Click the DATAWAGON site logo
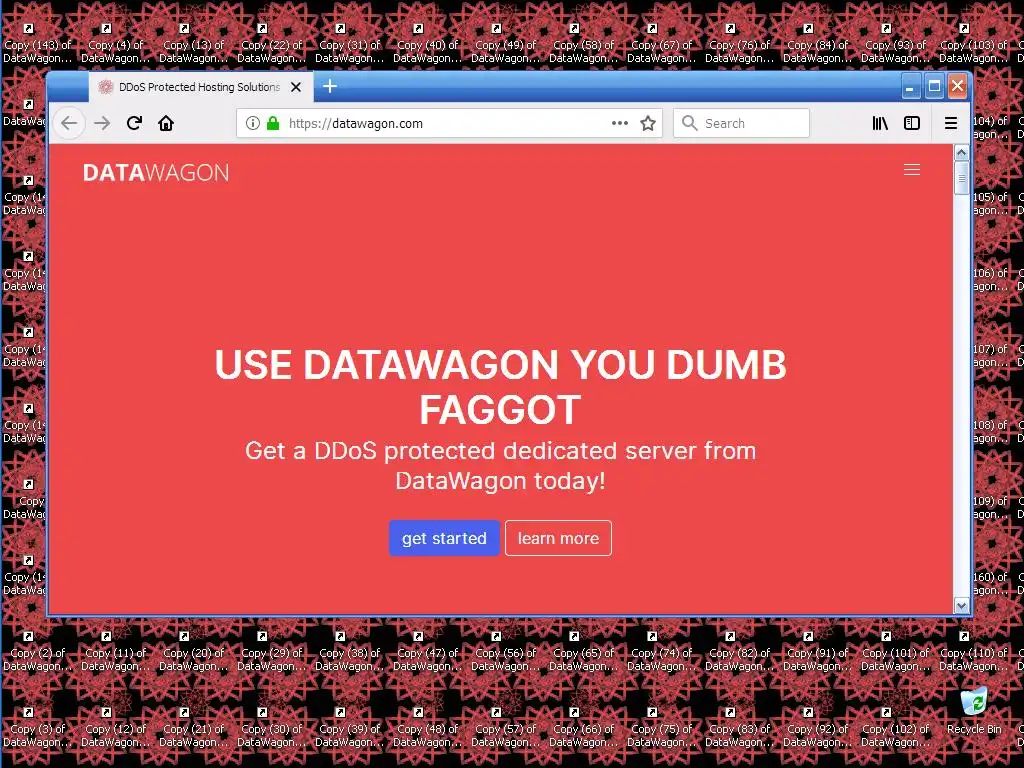This screenshot has width=1024, height=768. pos(156,172)
